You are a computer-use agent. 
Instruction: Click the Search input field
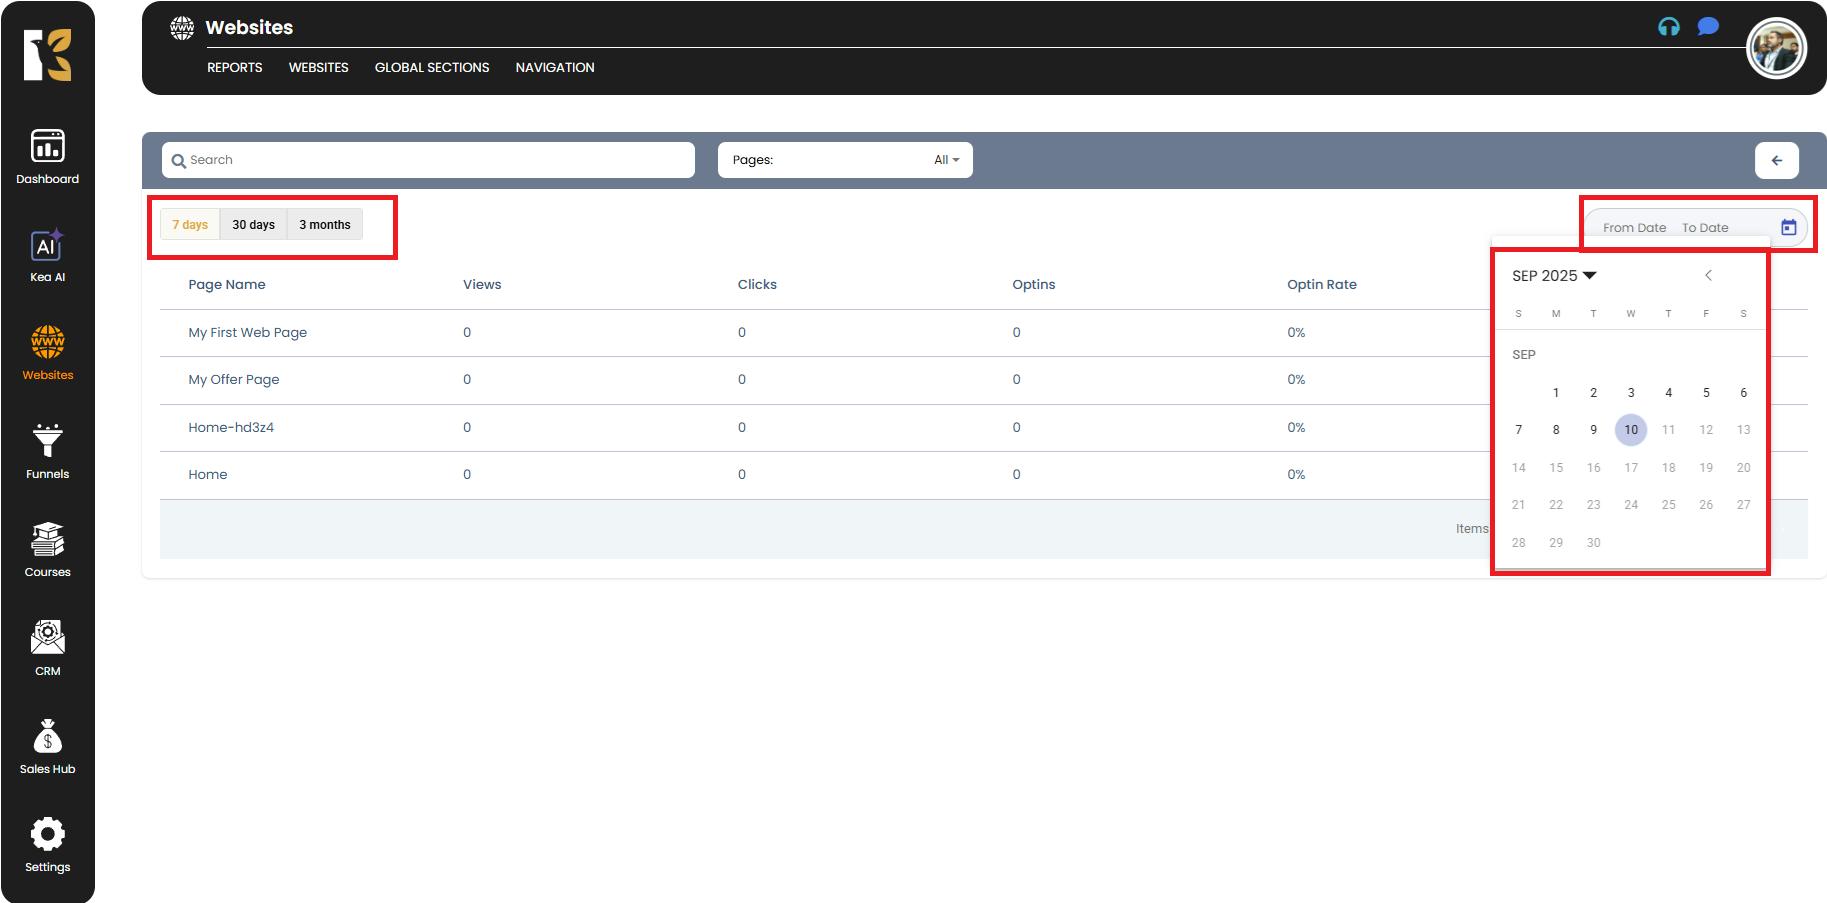(x=430, y=160)
